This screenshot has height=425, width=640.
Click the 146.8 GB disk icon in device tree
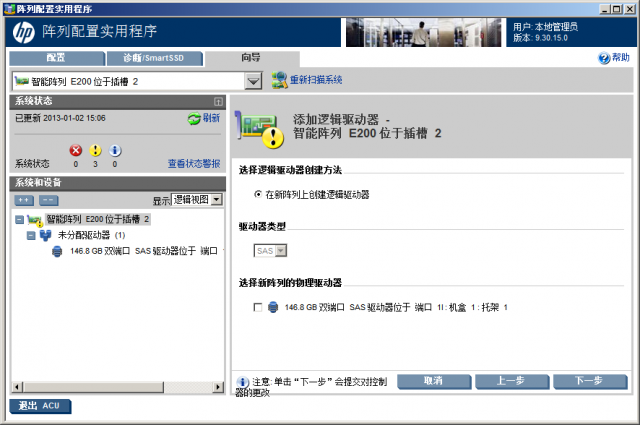(x=57, y=251)
